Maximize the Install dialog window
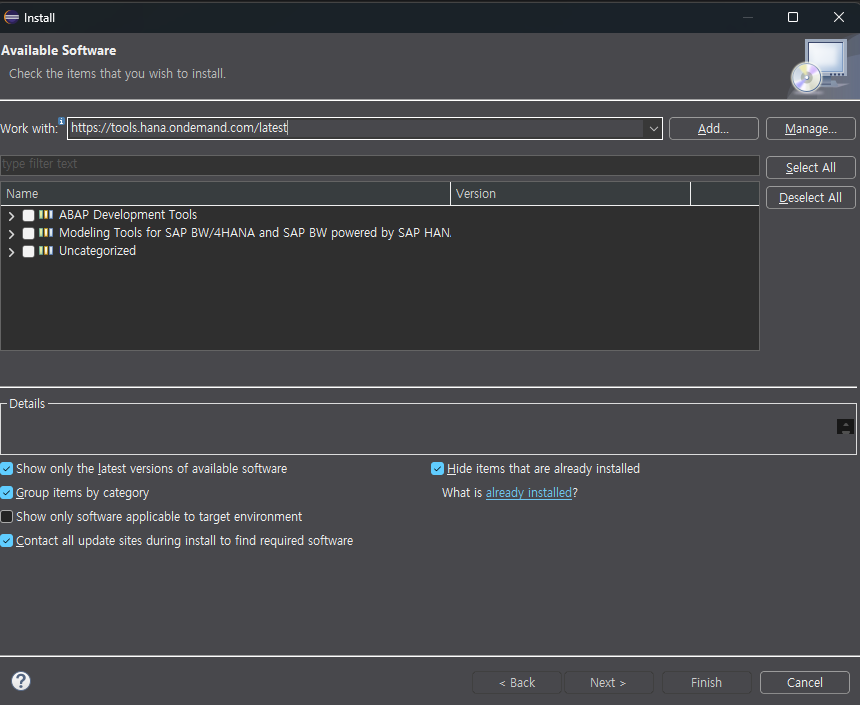This screenshot has height=705, width=860. tap(793, 17)
